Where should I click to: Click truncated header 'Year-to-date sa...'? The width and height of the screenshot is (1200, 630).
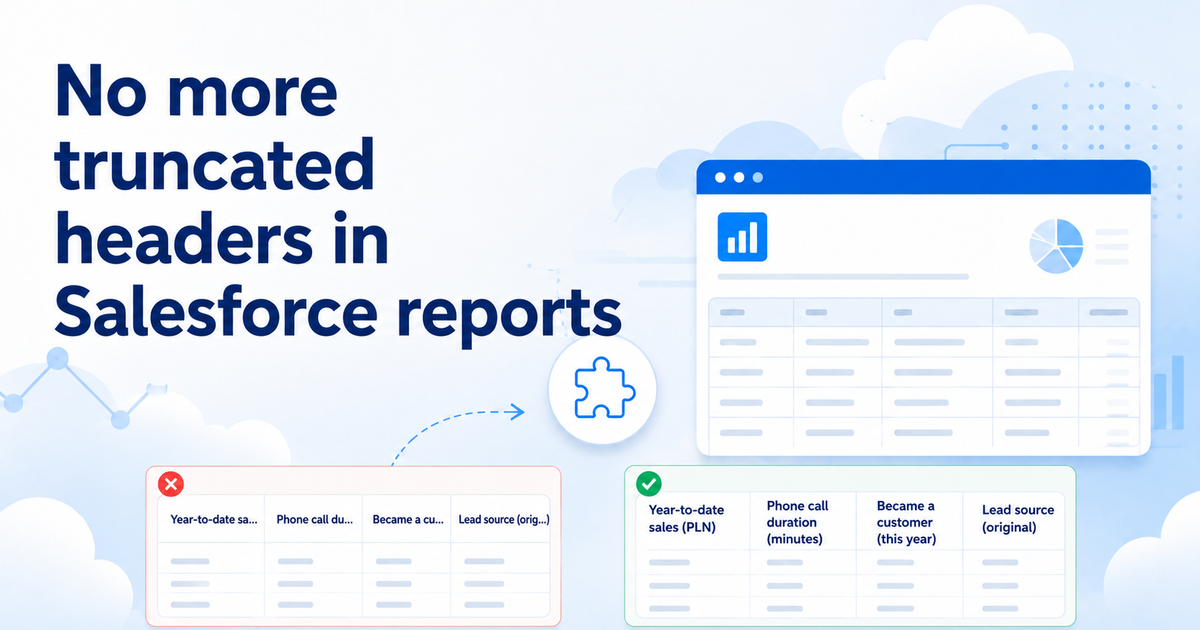[x=215, y=520]
